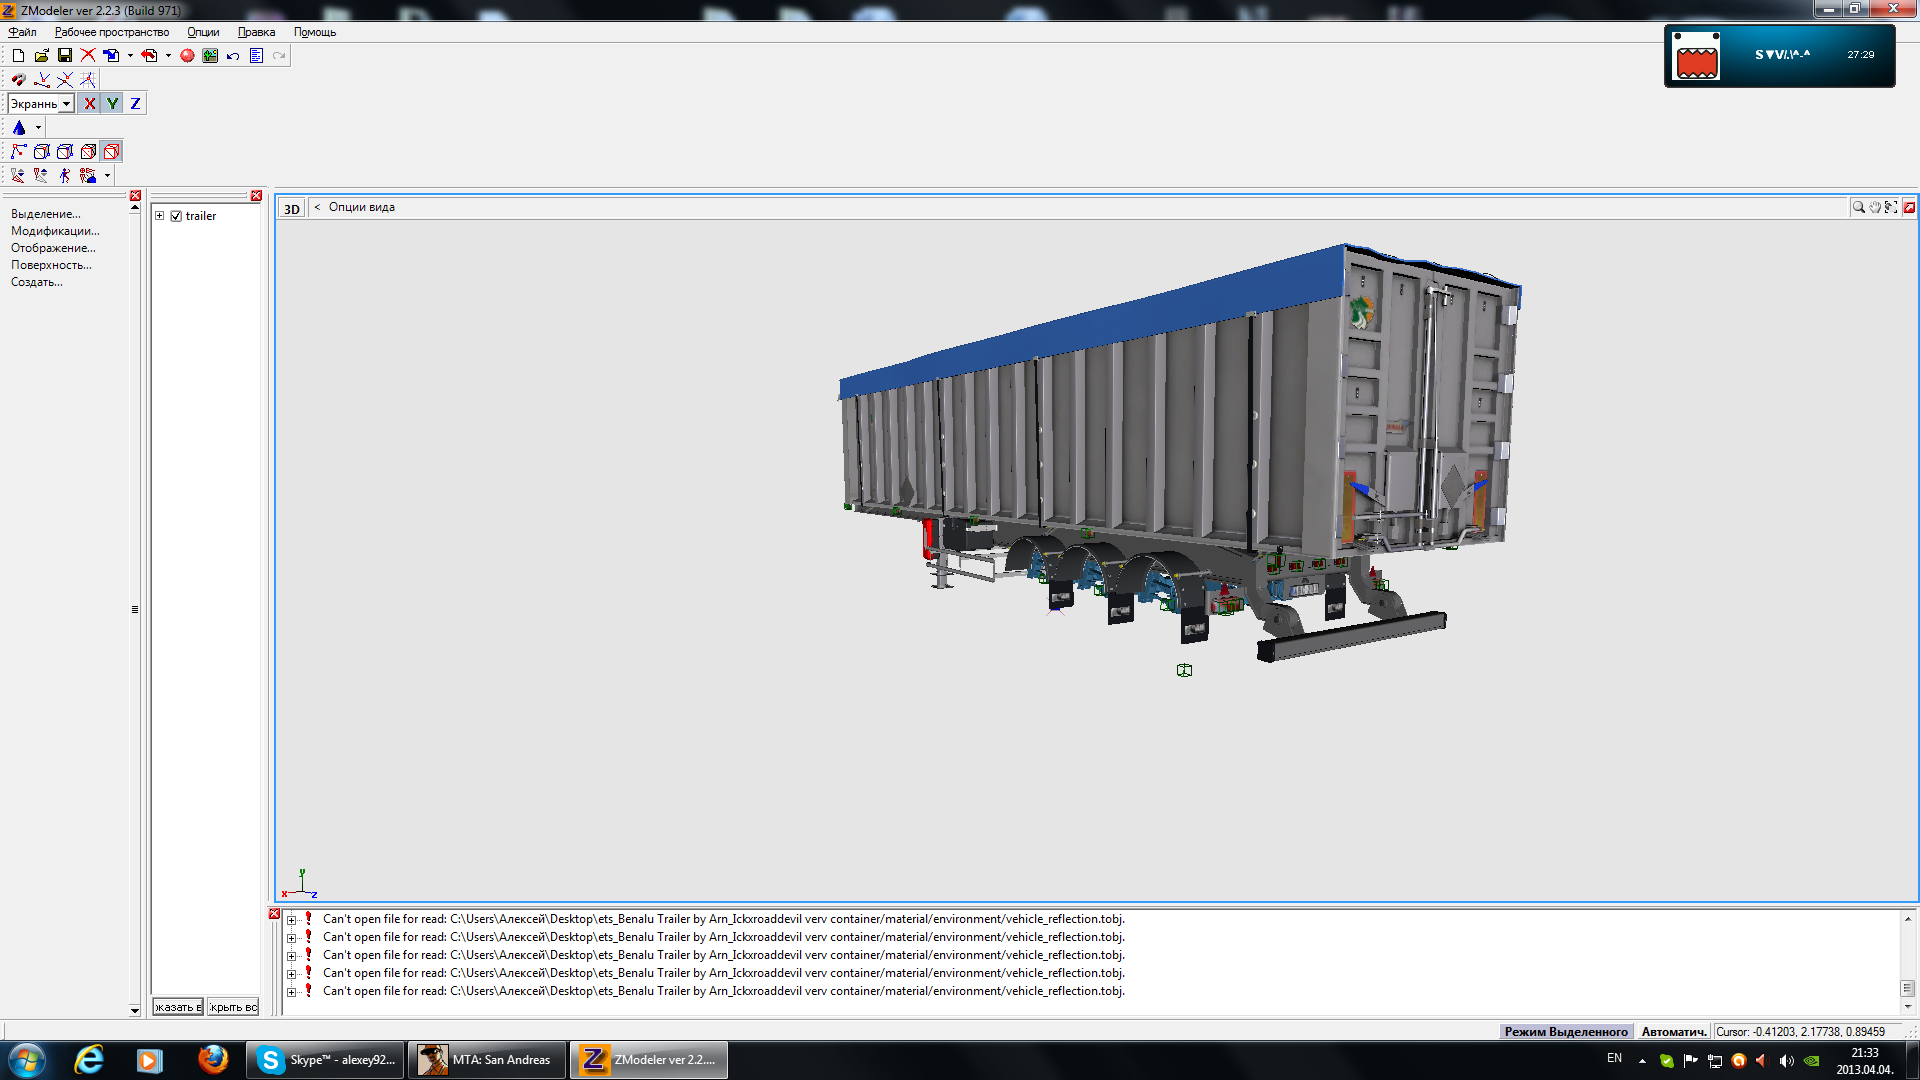Screen dimensions: 1920x1080
Task: Toggle the X axis lock
Action: 90,104
